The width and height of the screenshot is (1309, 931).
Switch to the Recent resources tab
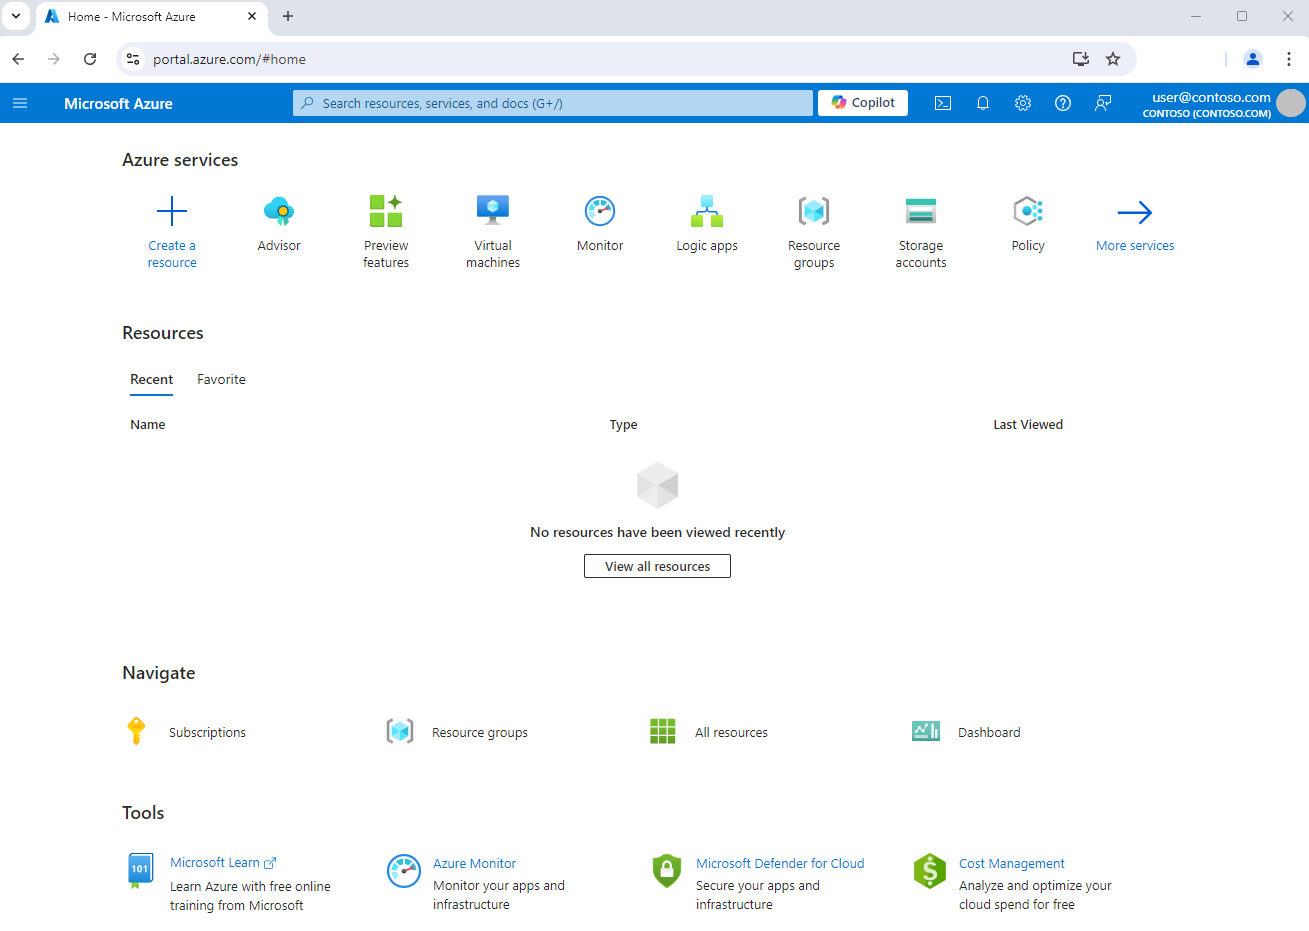click(x=152, y=379)
